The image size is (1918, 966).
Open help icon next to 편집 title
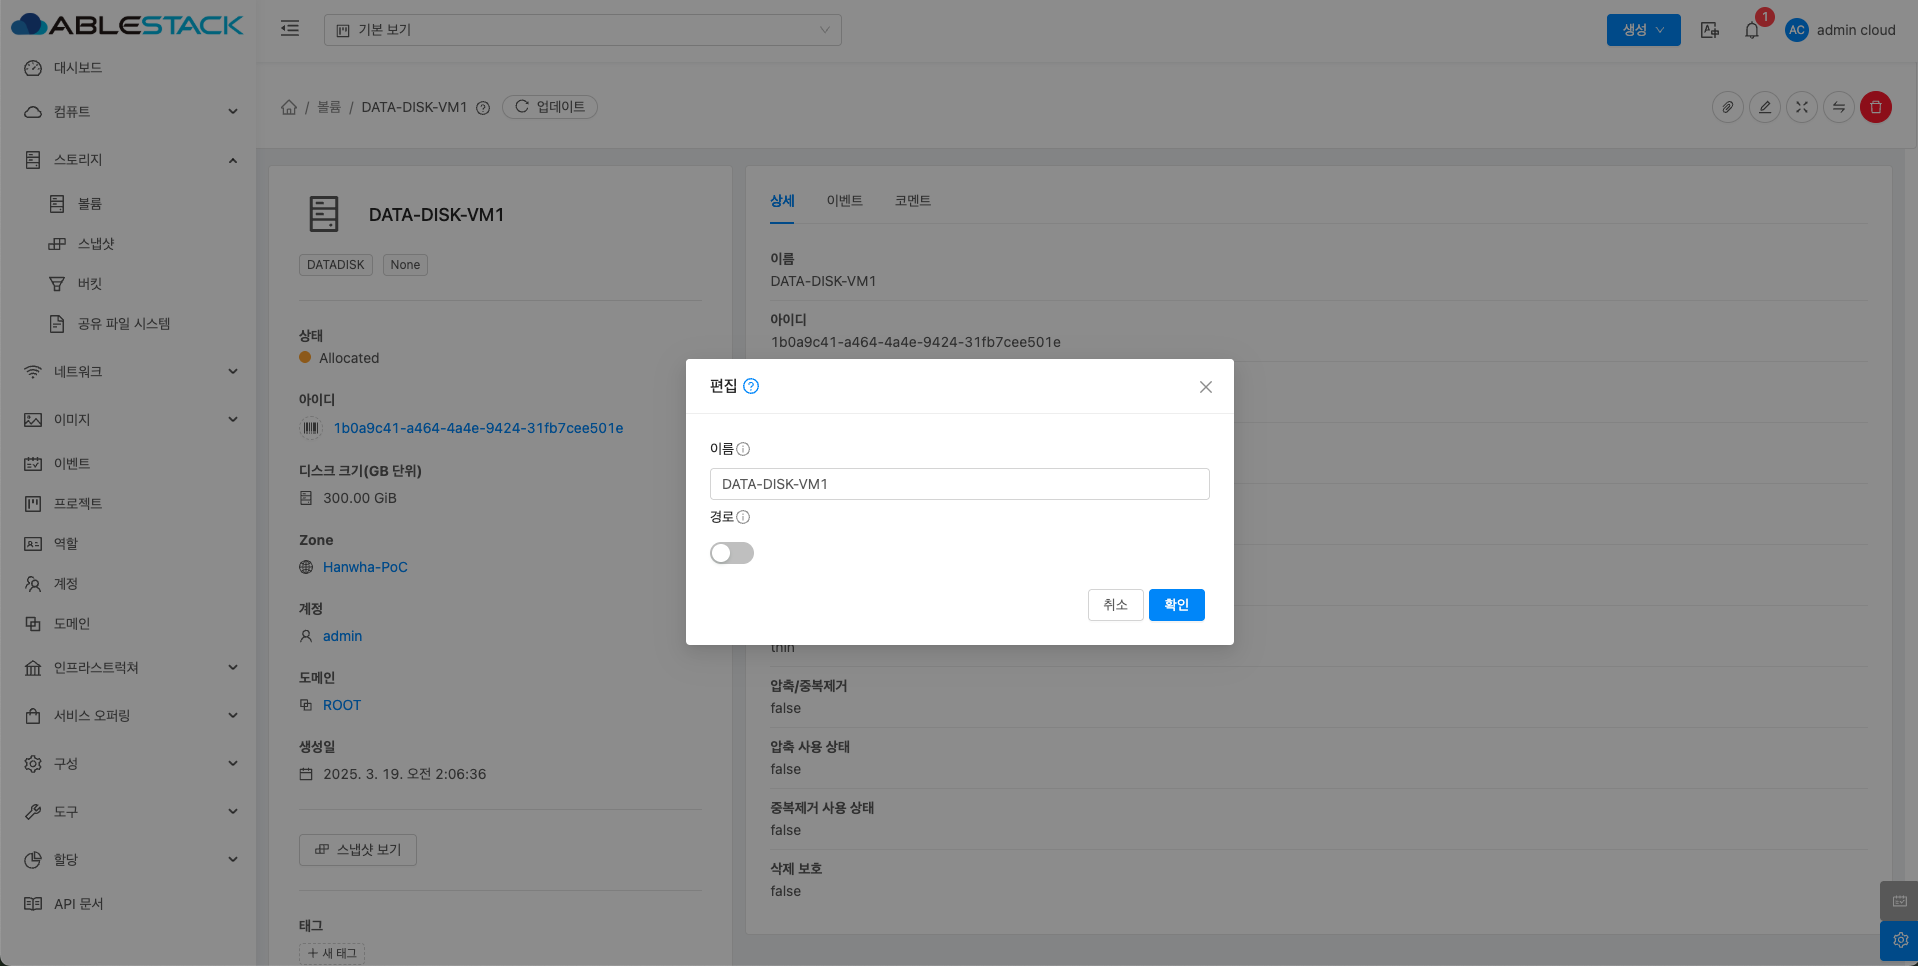tap(751, 386)
